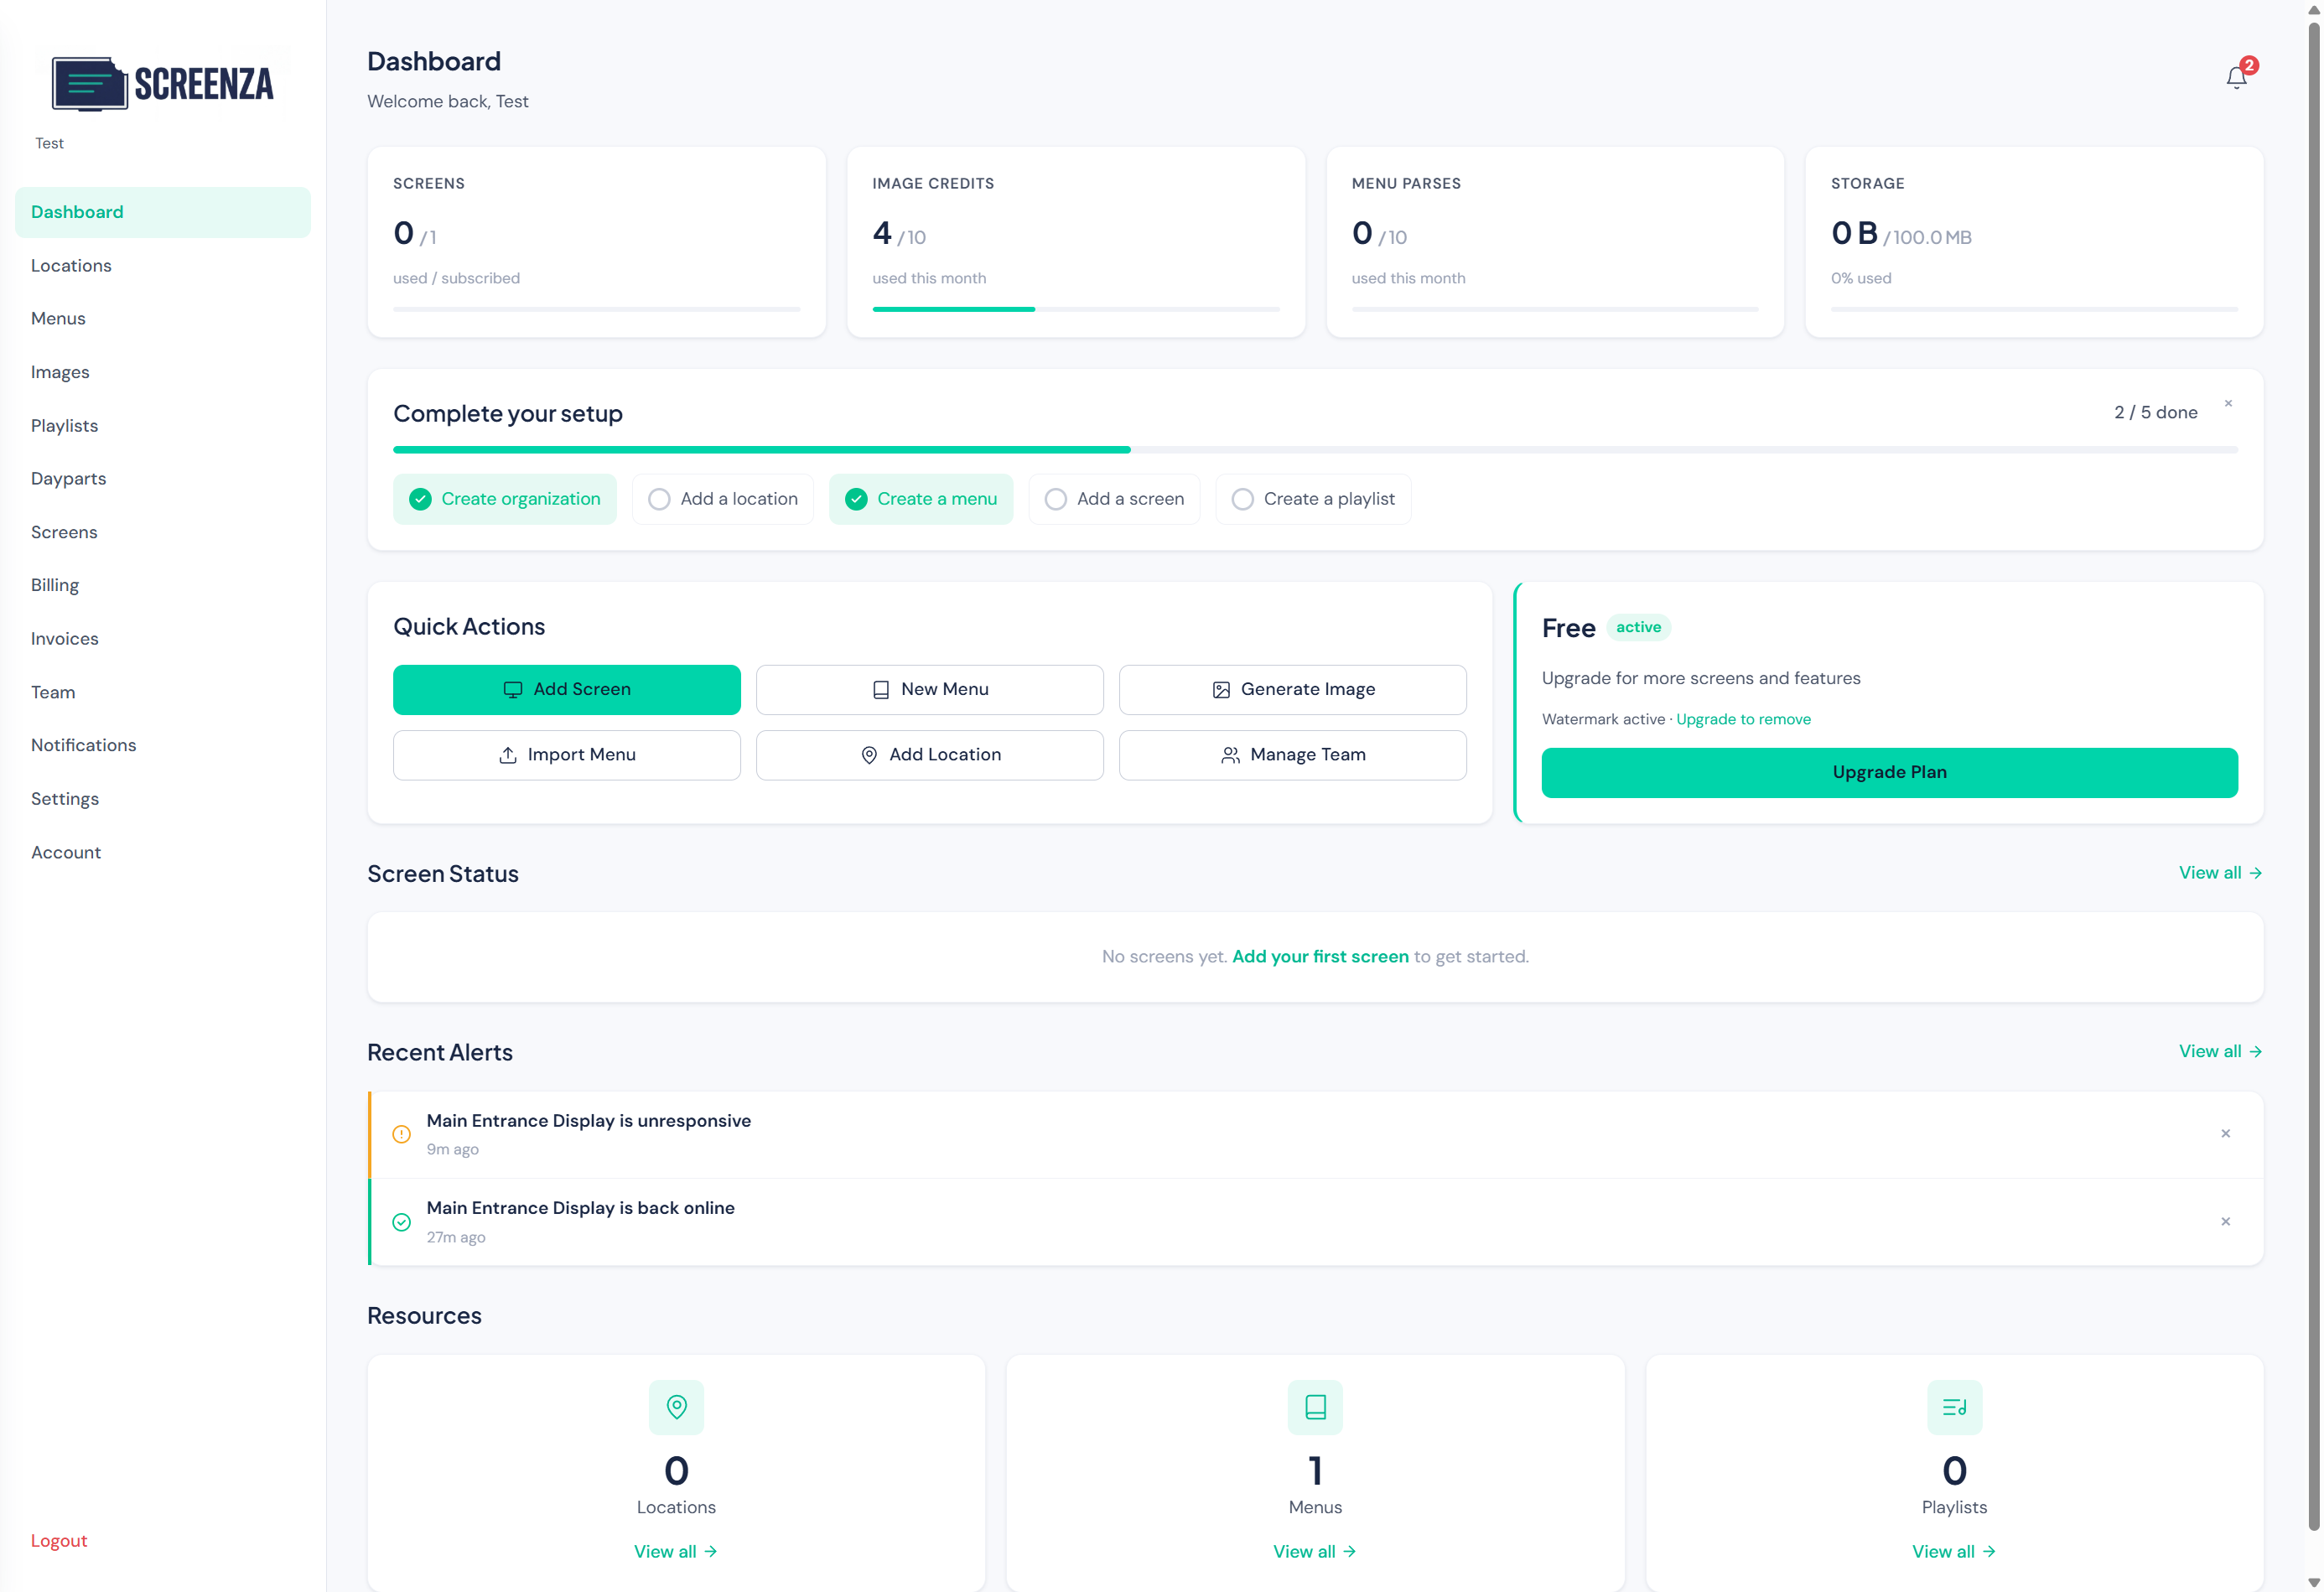Click the Screenza logo
This screenshot has width=2324, height=1592.
[162, 83]
